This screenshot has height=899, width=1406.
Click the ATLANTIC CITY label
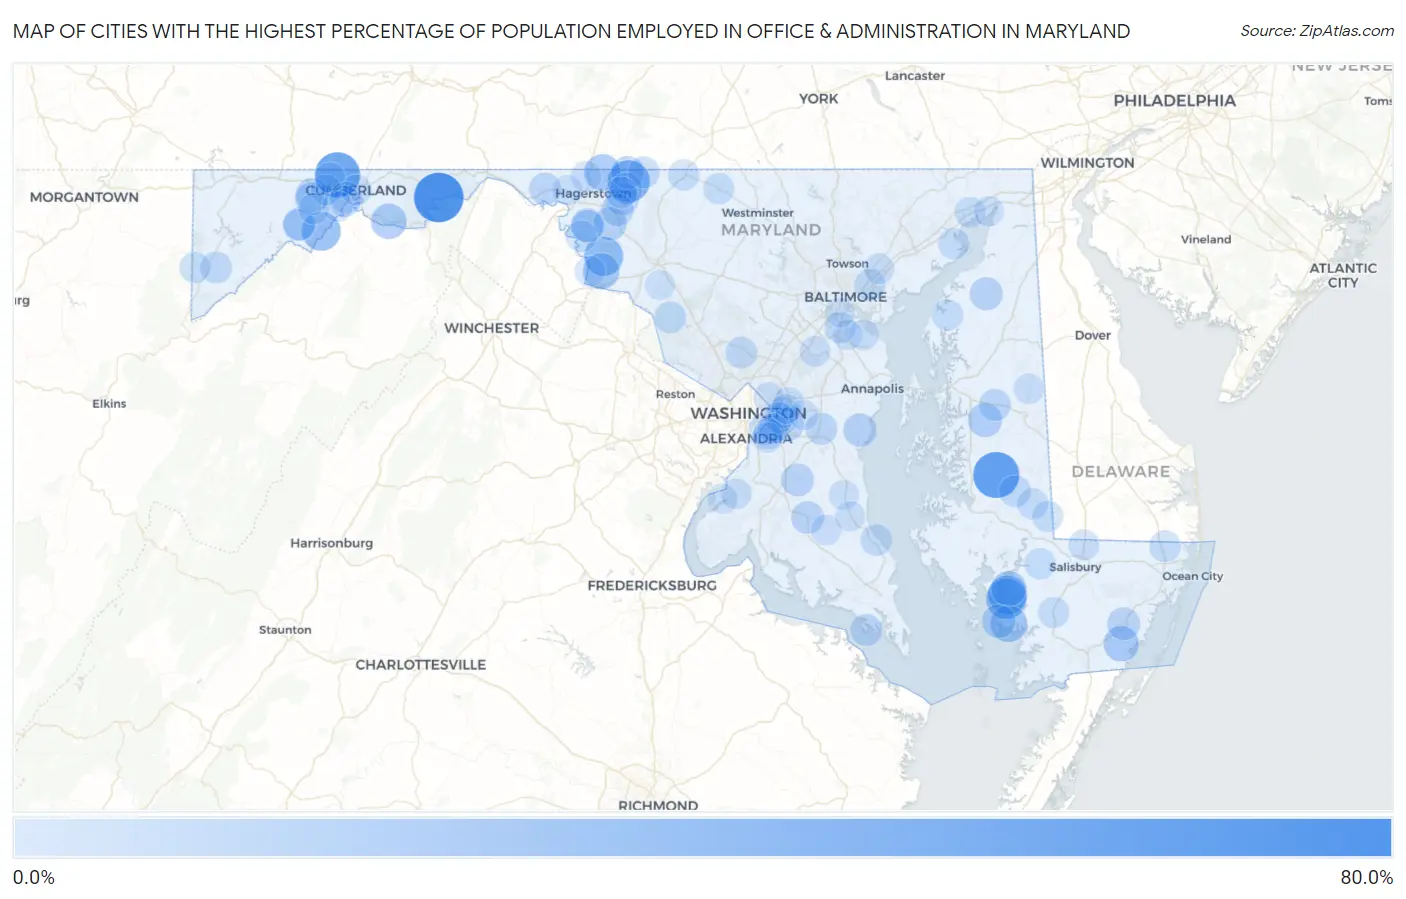pos(1343,275)
